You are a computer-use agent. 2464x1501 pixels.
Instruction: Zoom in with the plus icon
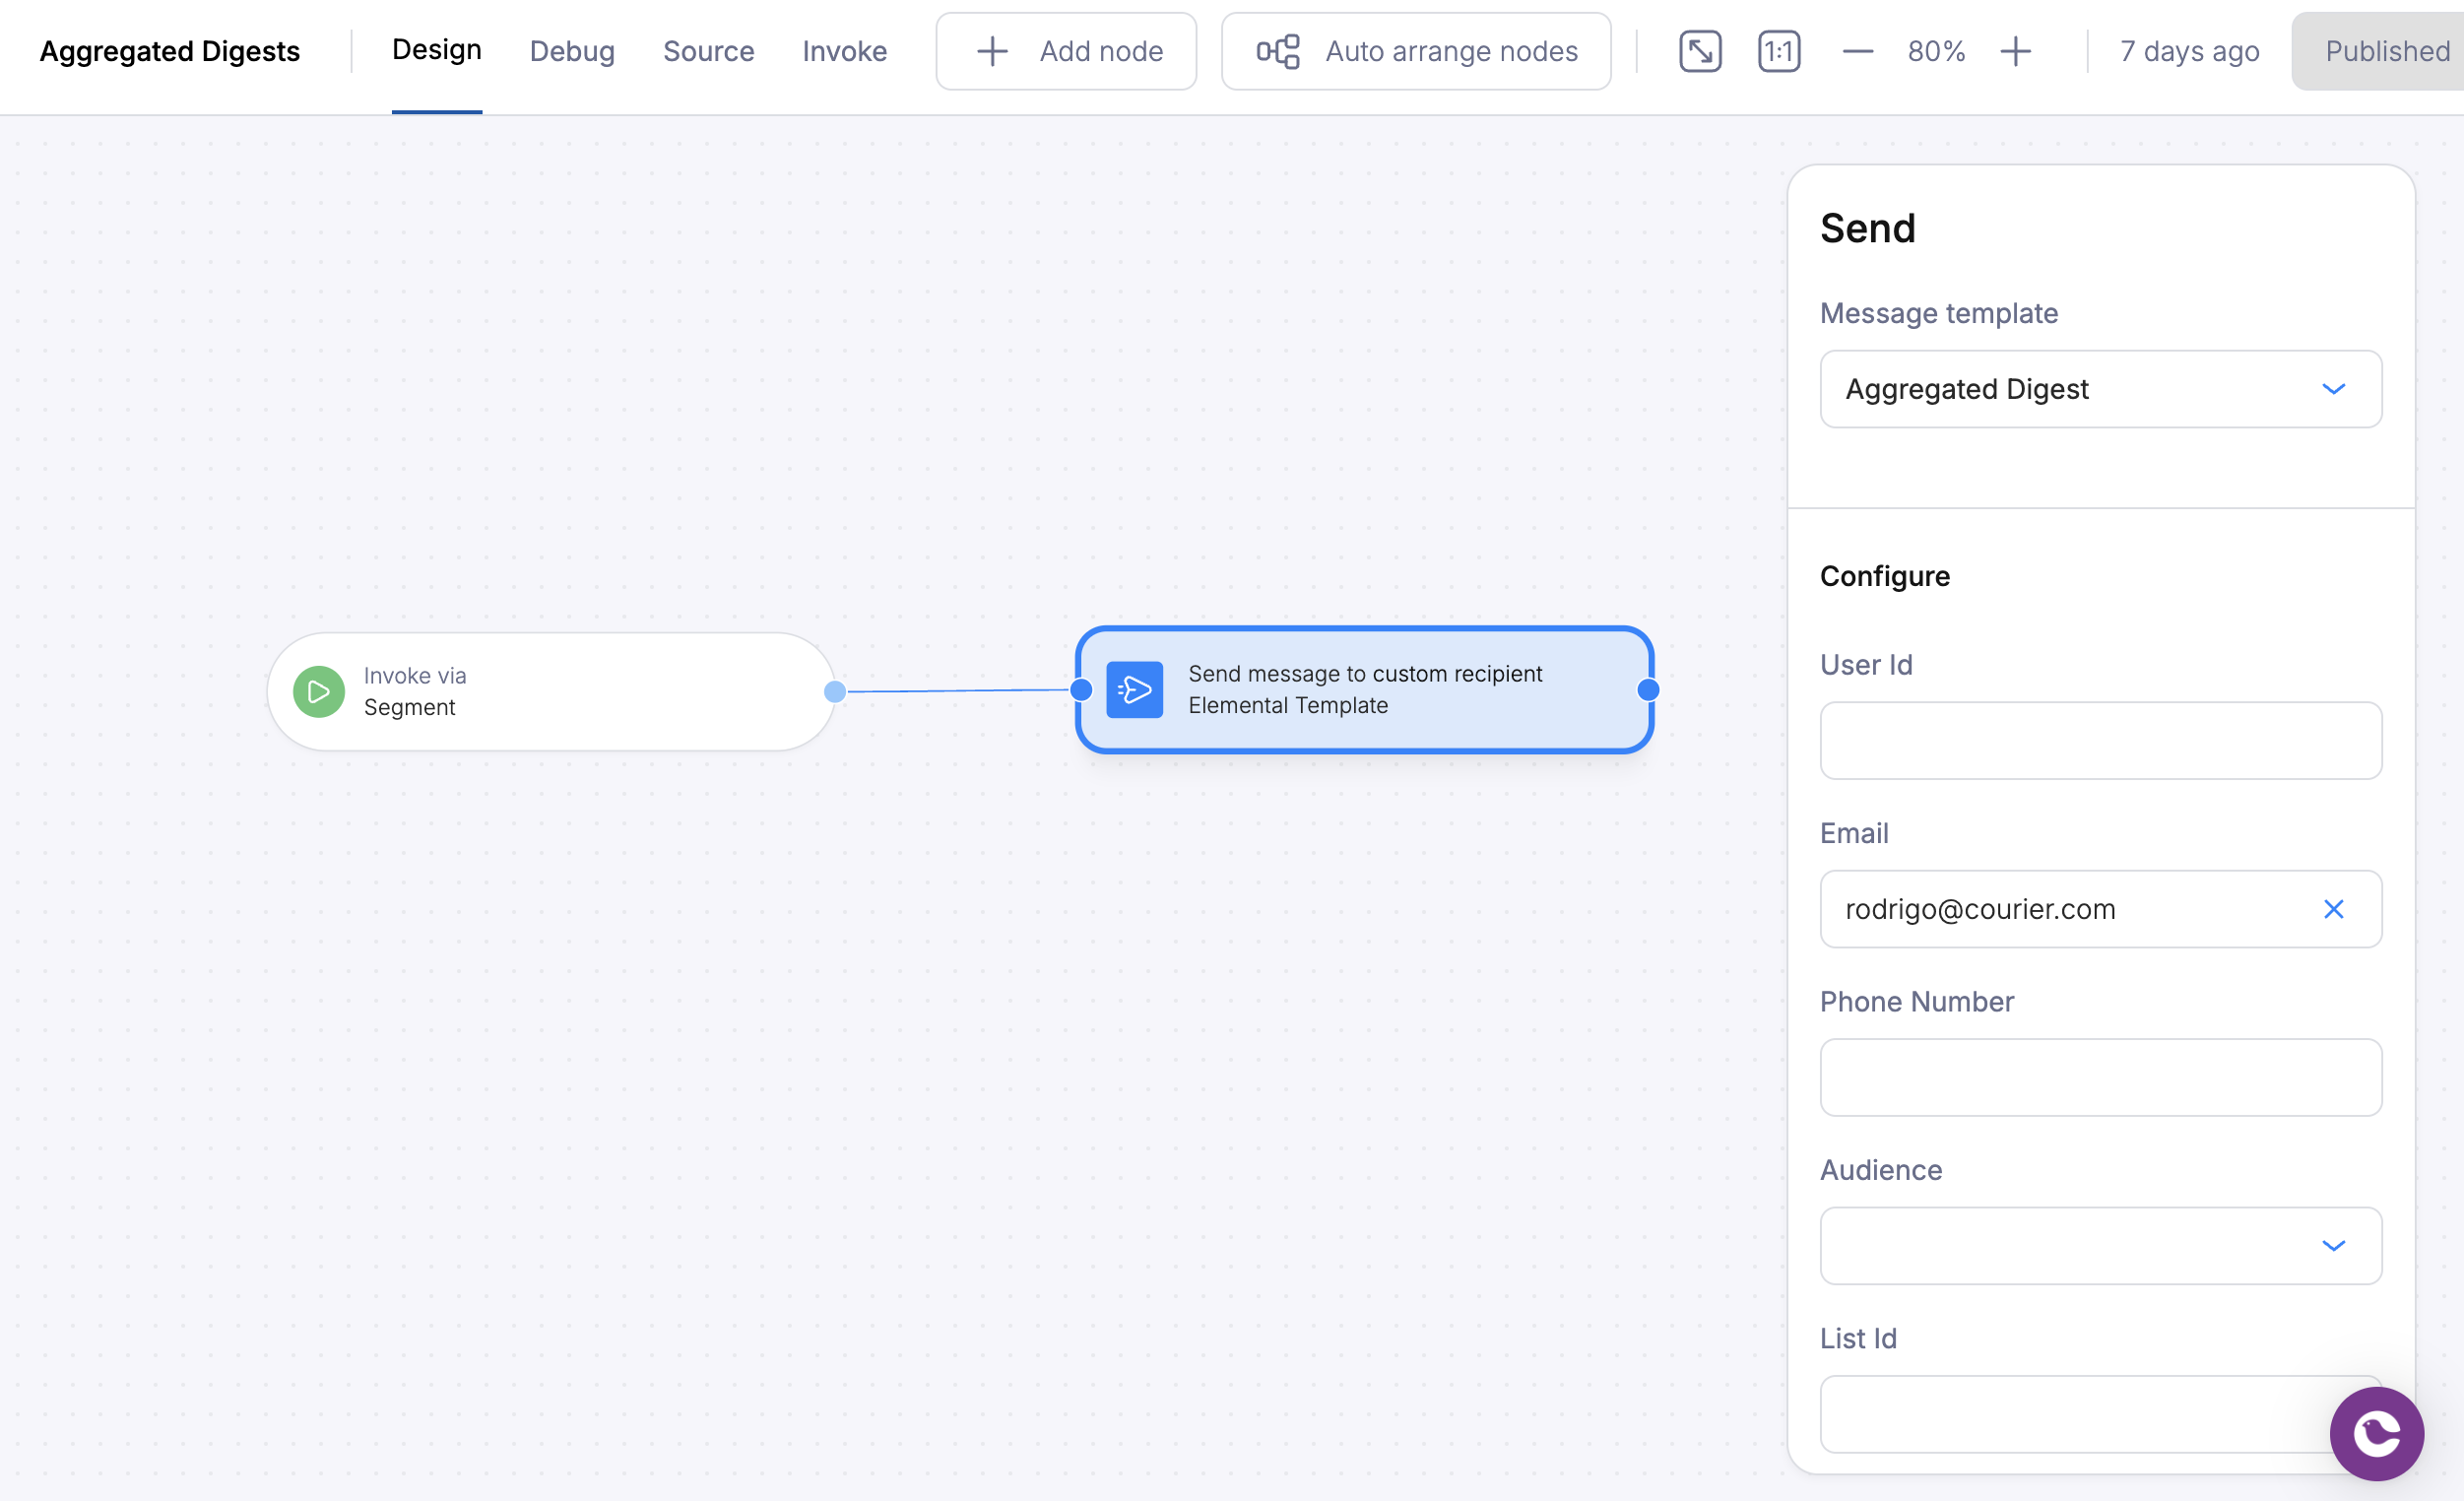(x=2015, y=51)
